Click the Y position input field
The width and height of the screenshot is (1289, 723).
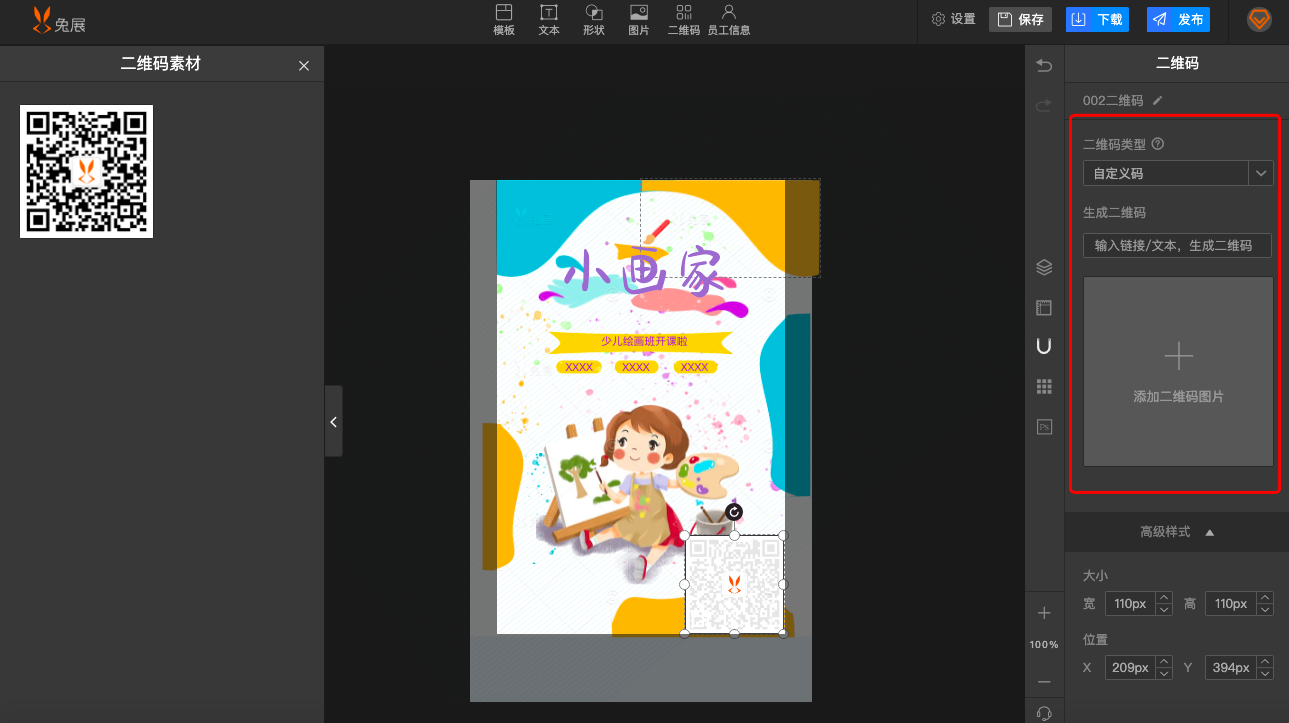click(1230, 667)
